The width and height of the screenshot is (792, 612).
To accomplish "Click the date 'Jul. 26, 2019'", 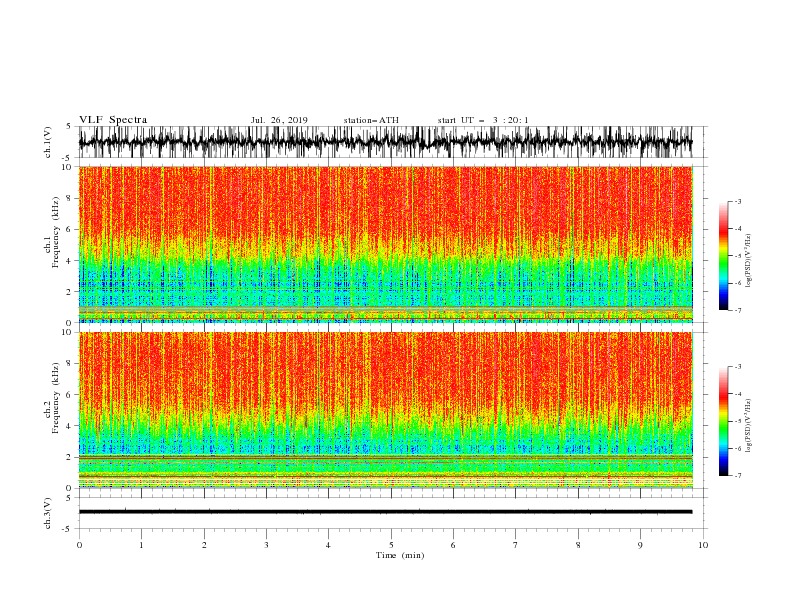I will (x=279, y=120).
